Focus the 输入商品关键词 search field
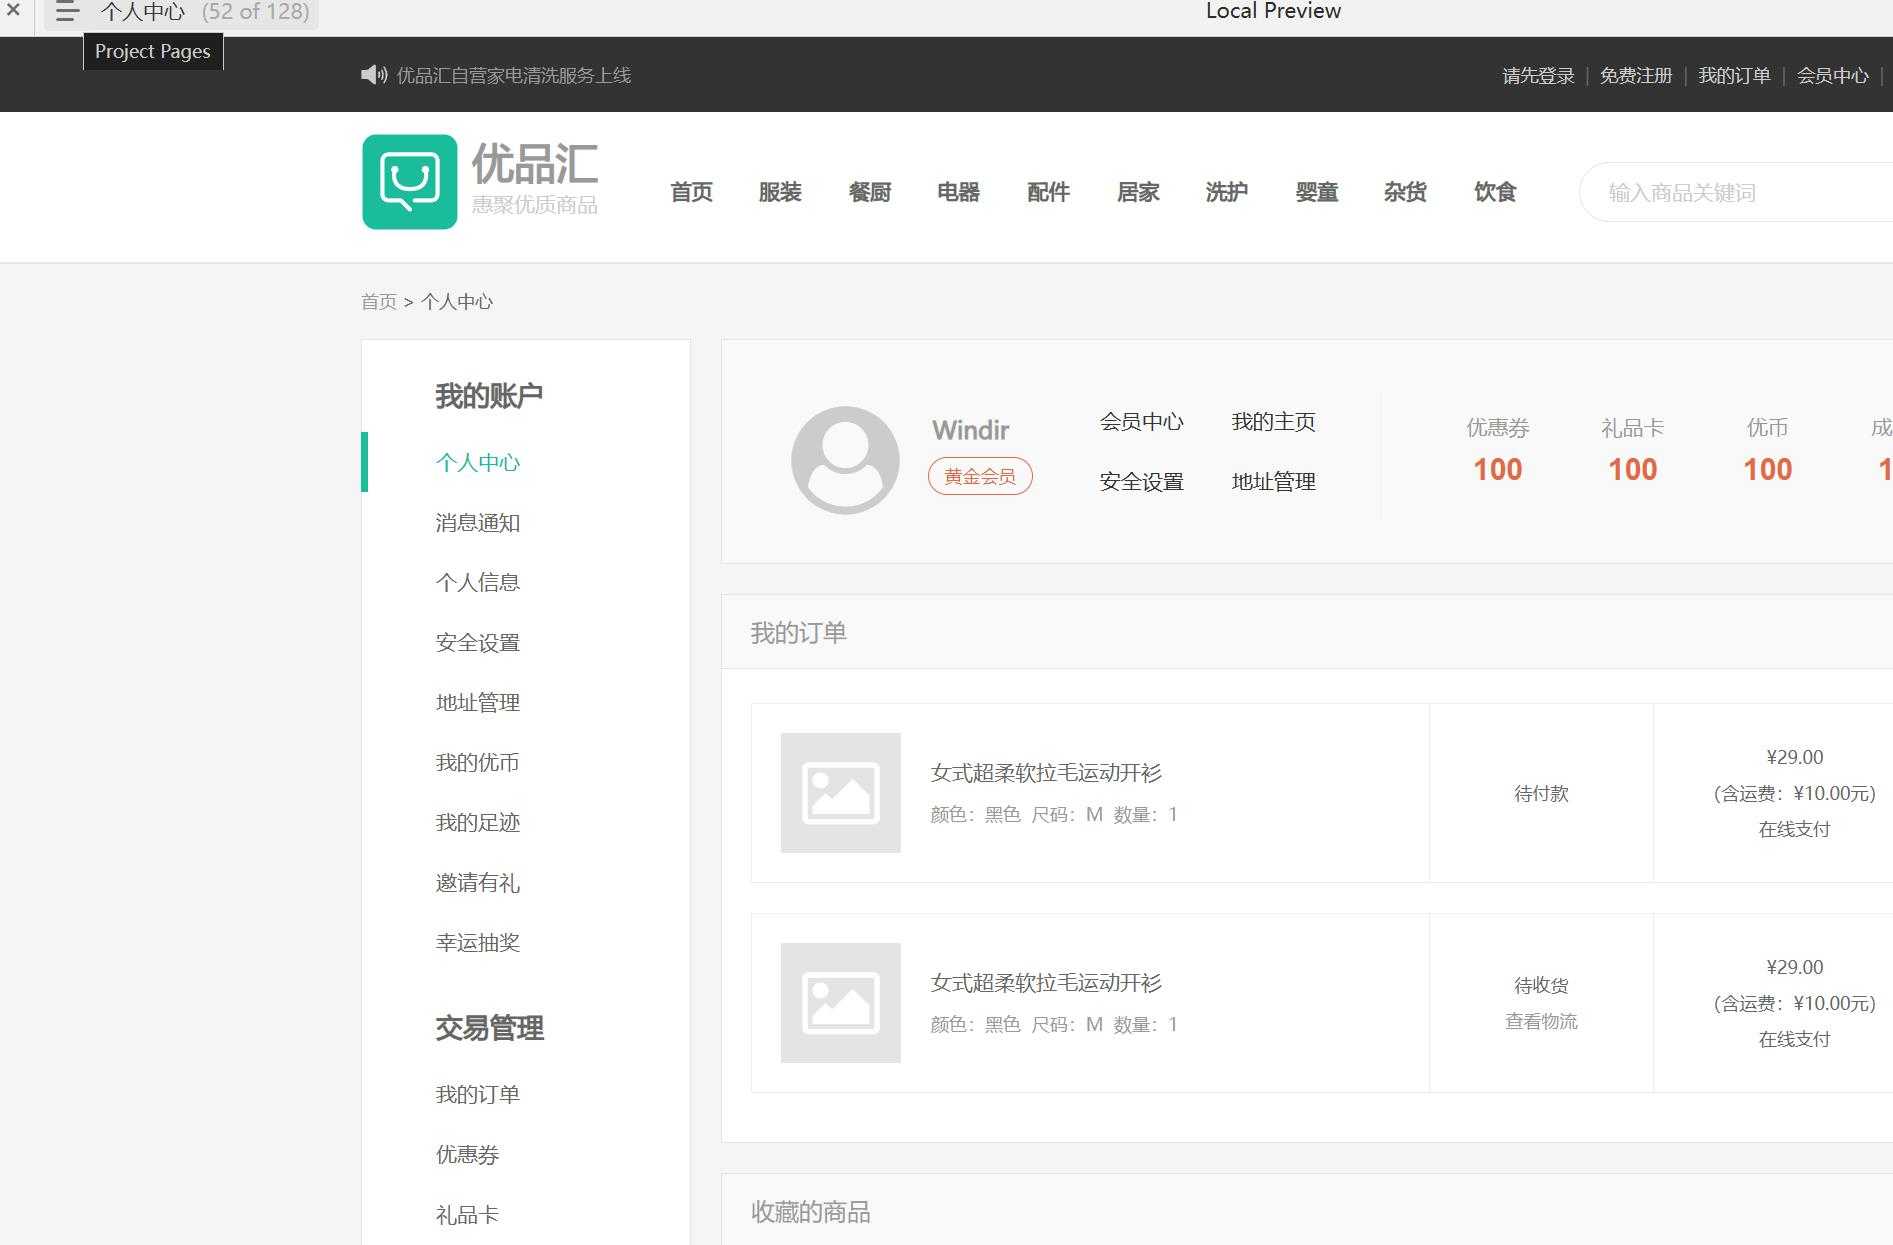The width and height of the screenshot is (1893, 1245). pos(1737,192)
